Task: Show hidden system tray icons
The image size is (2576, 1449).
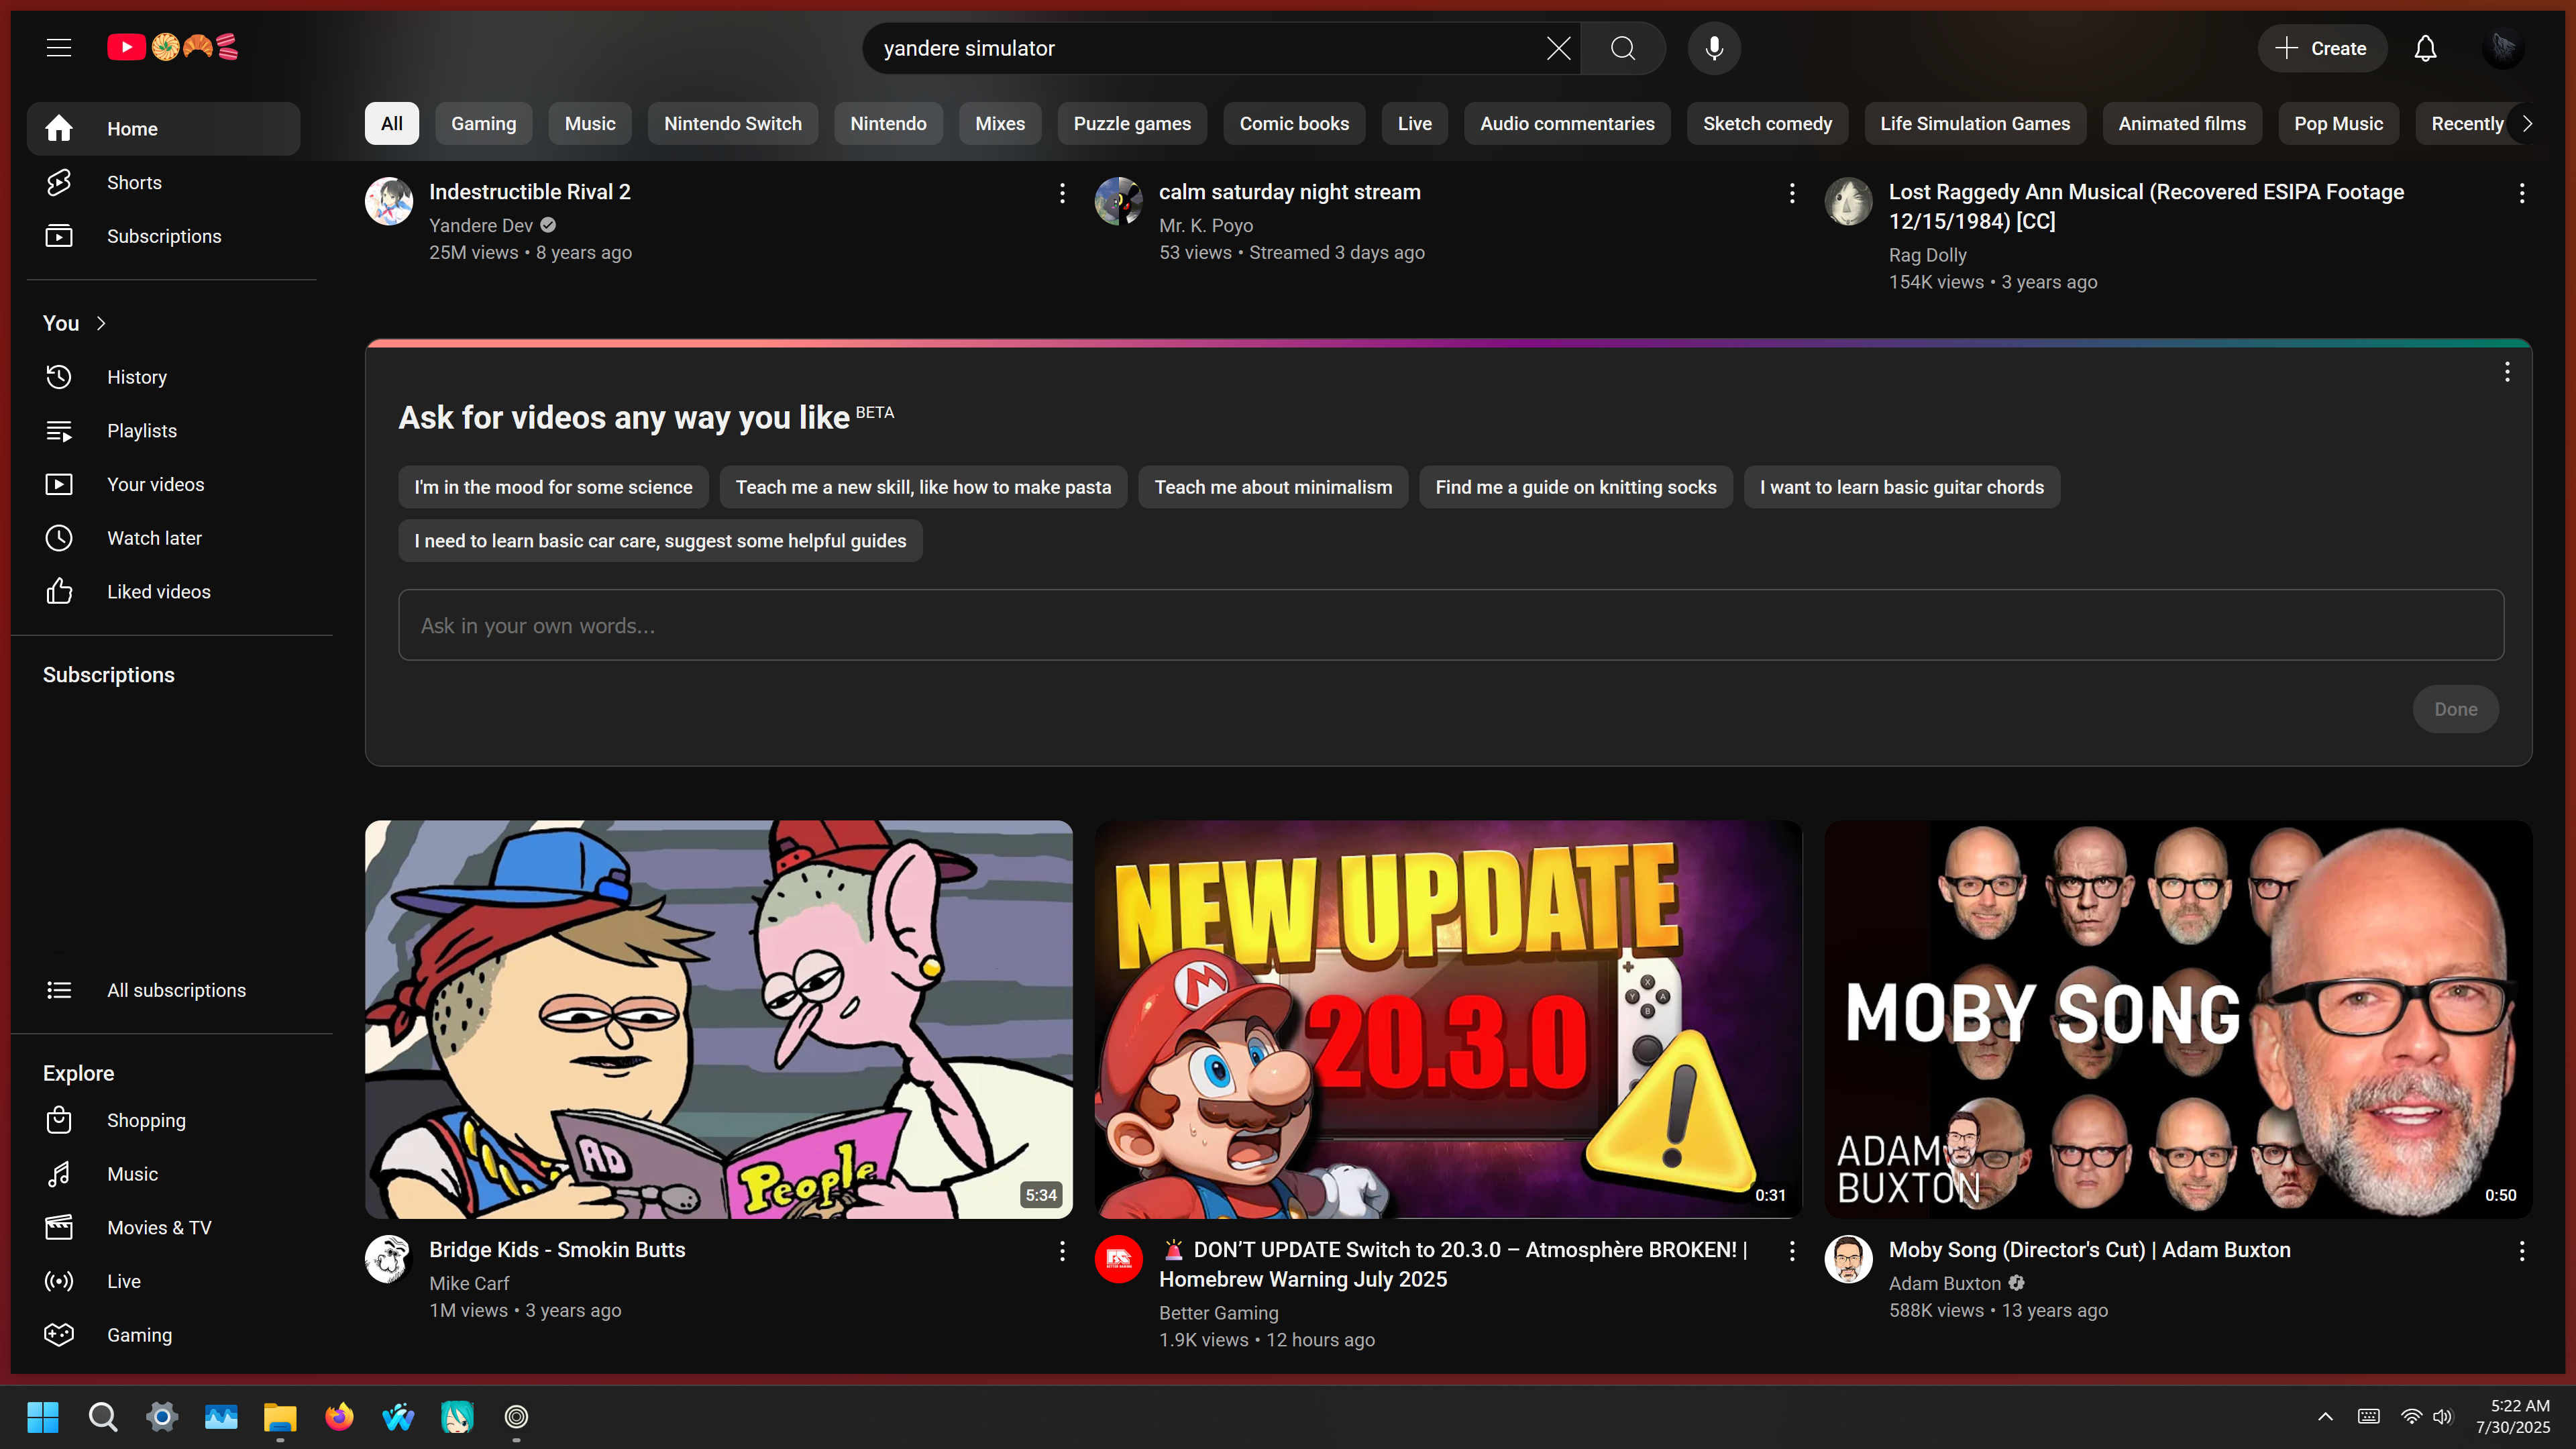Action: tap(2325, 1417)
